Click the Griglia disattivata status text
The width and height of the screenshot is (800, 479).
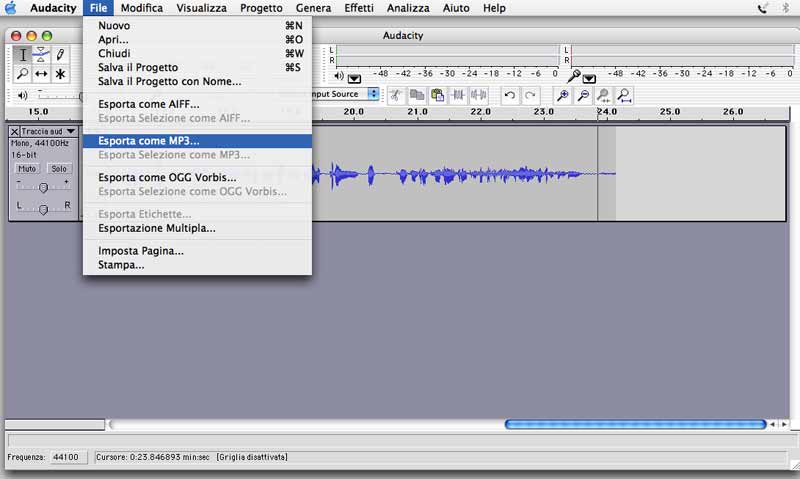(252, 457)
